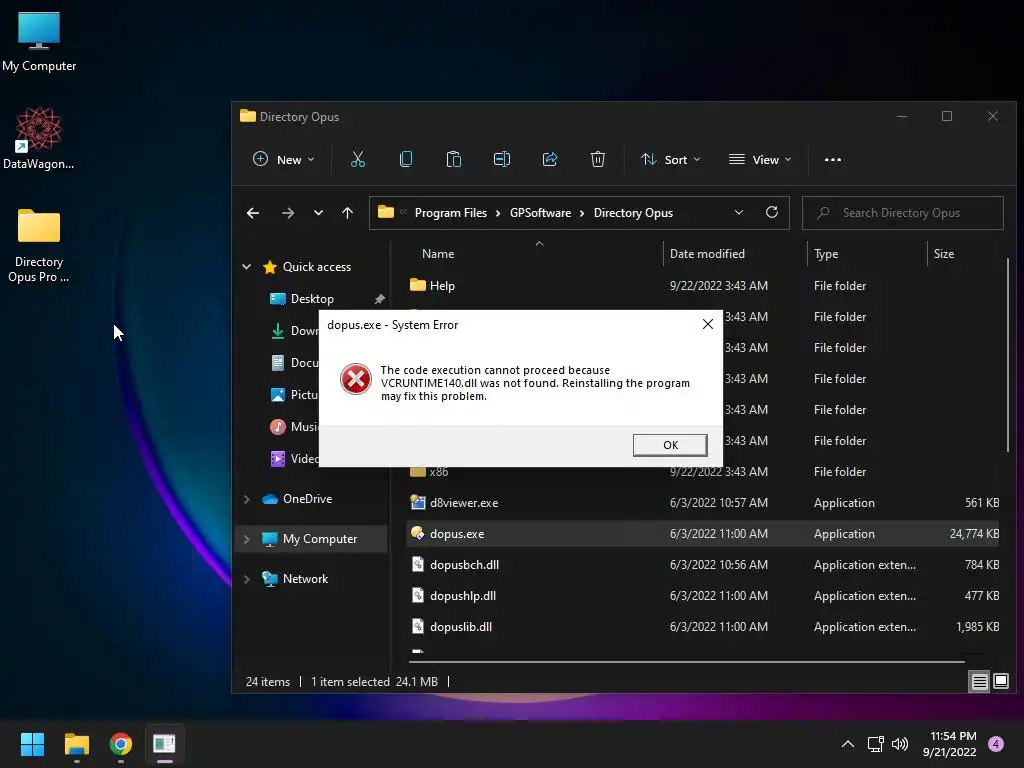Open the View dropdown menu
The width and height of the screenshot is (1024, 768).
[760, 159]
